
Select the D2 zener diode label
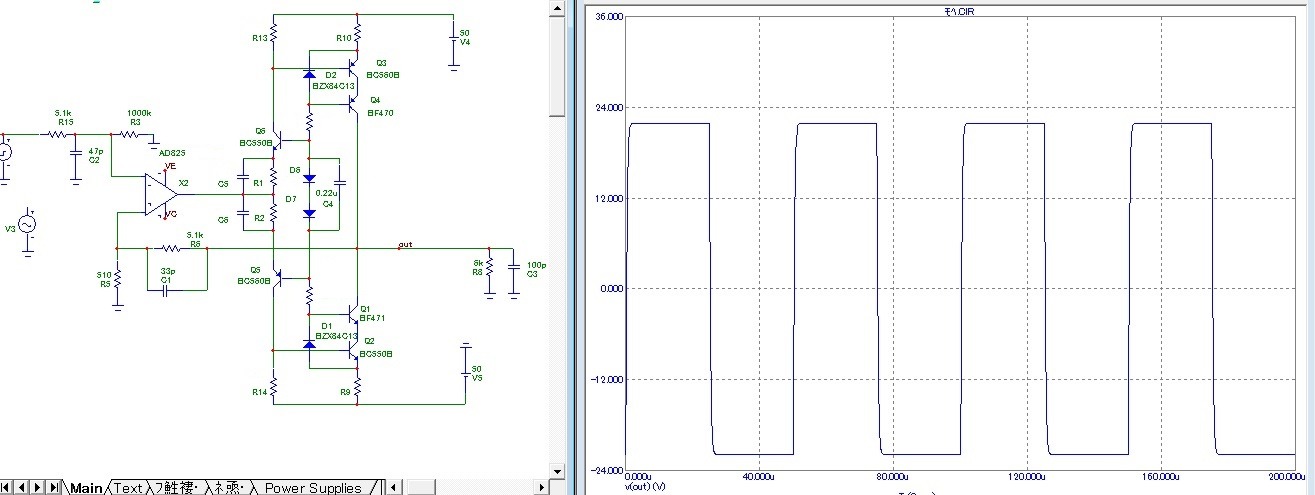tap(331, 75)
